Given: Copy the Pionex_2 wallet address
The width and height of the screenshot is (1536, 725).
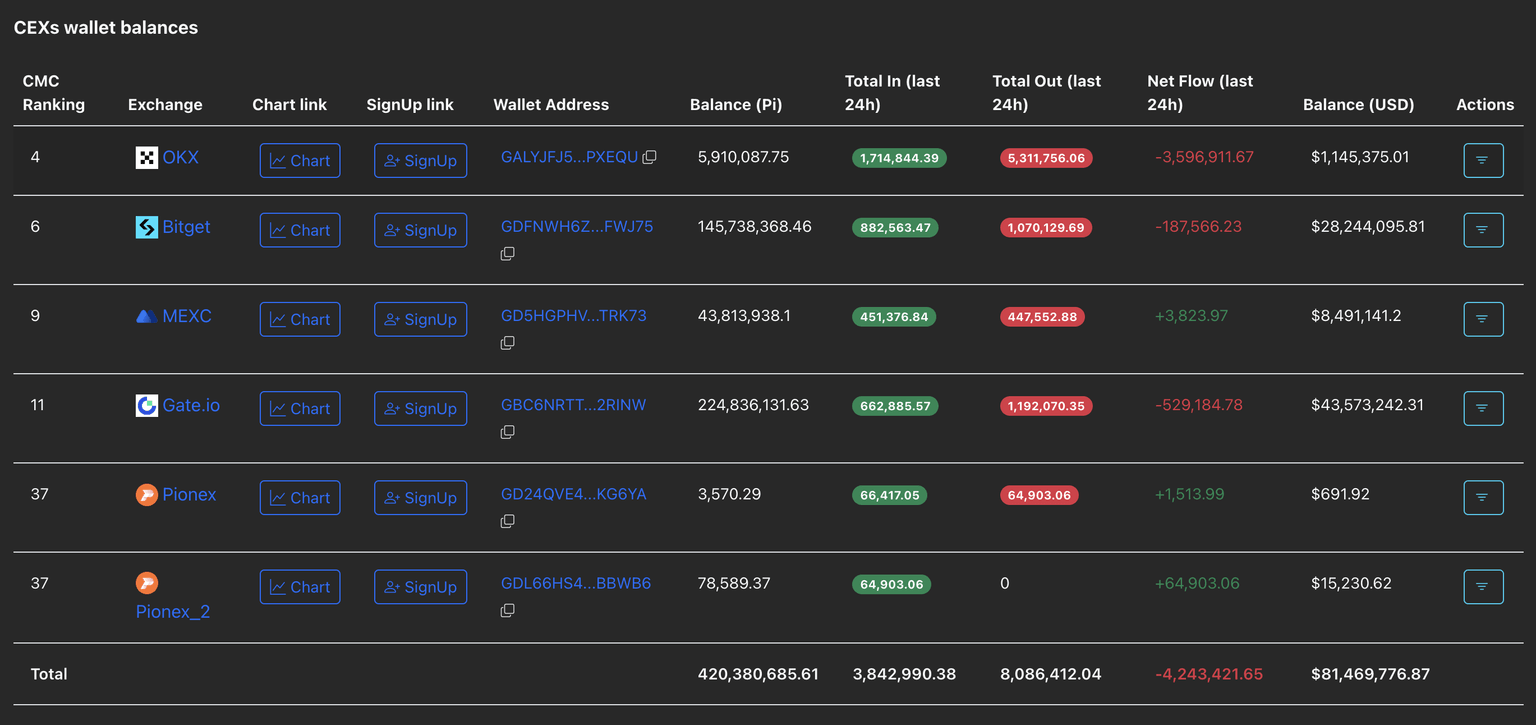Looking at the screenshot, I should tap(508, 610).
